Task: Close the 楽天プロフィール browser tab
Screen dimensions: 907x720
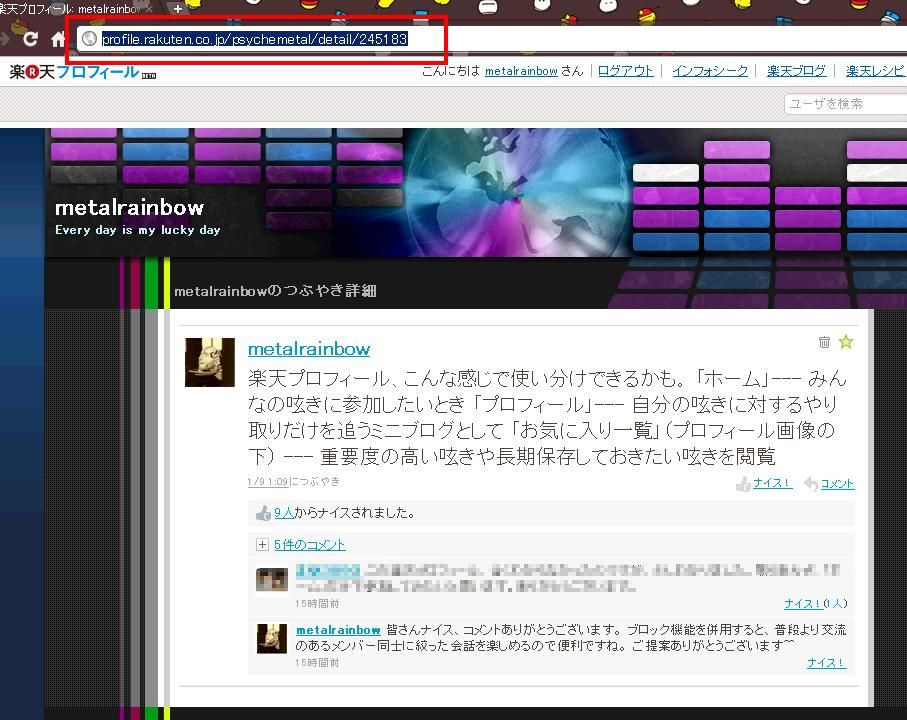Action: 149,9
